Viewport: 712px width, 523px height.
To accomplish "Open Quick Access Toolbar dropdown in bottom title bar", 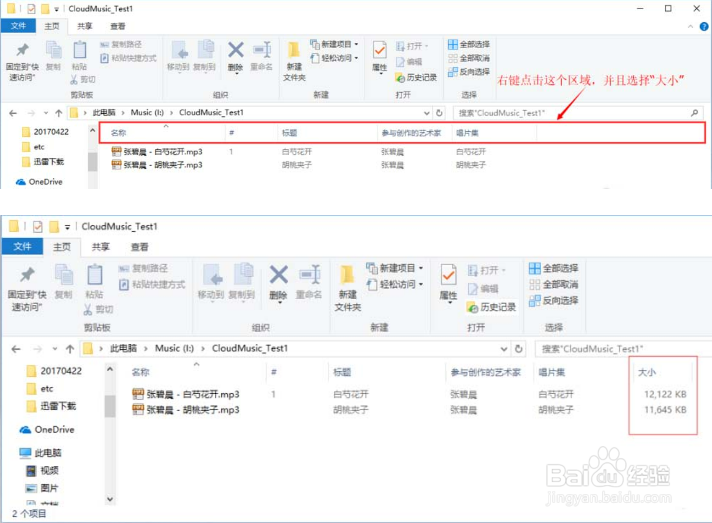I will point(67,227).
